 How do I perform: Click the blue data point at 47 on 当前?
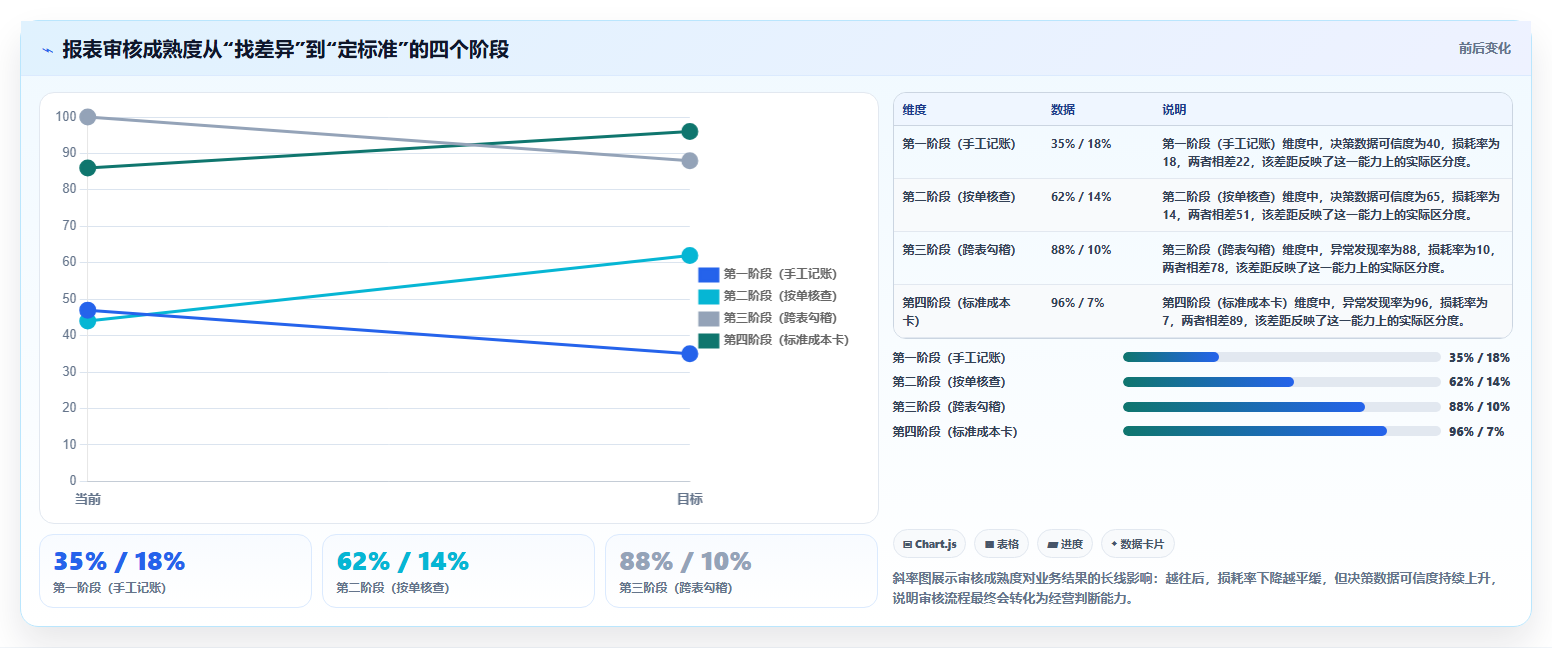pos(88,310)
